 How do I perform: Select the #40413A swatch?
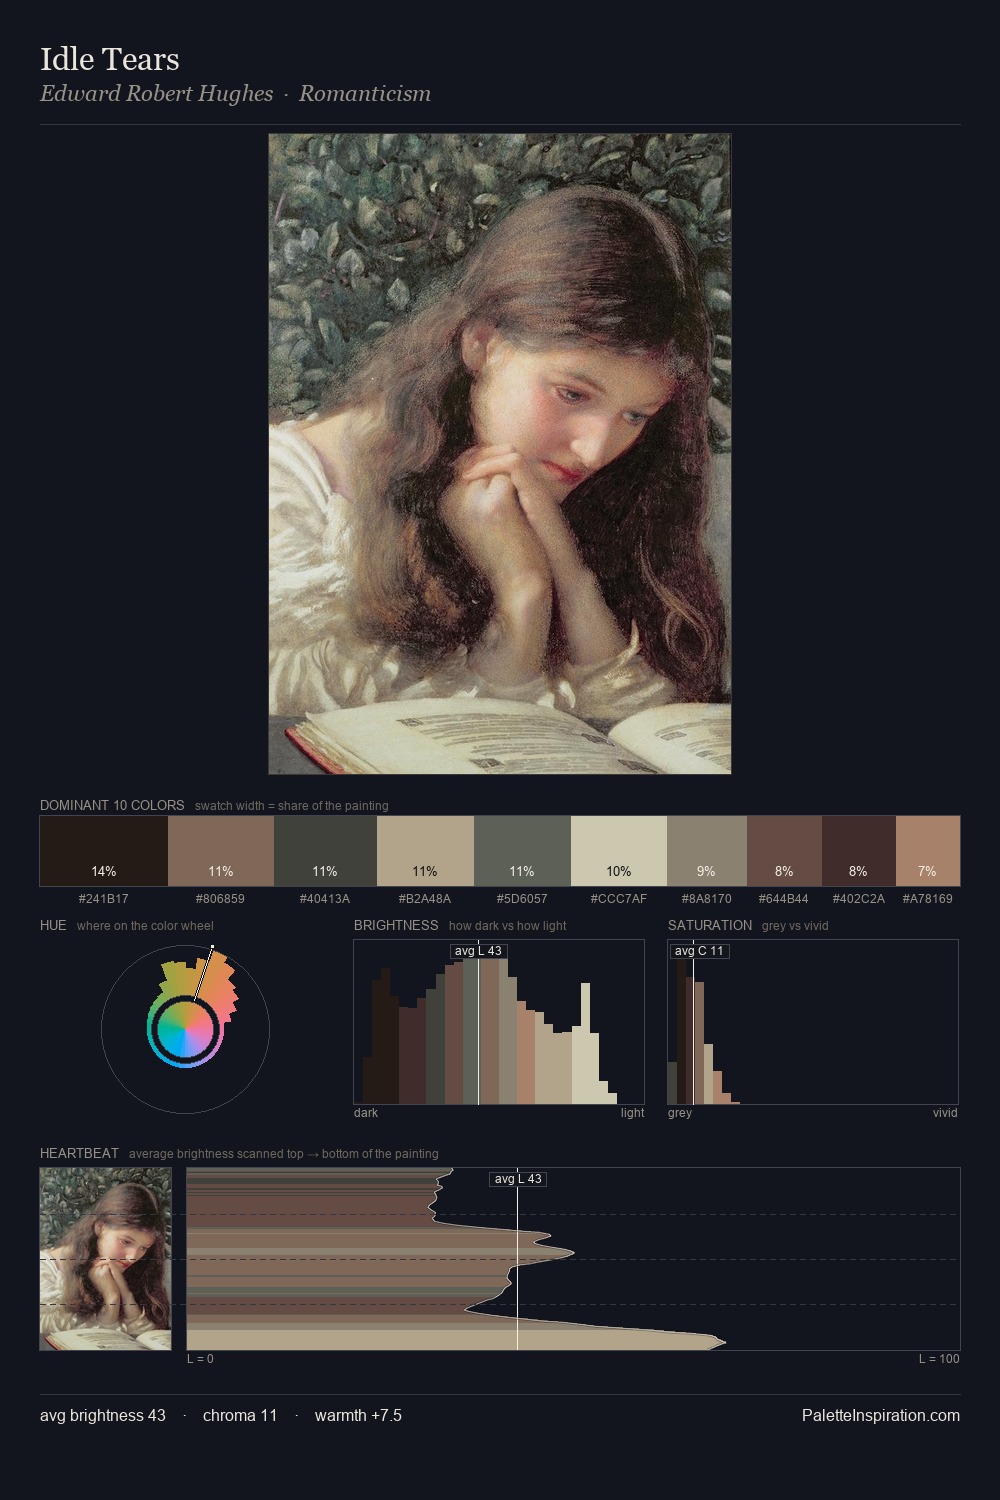325,851
